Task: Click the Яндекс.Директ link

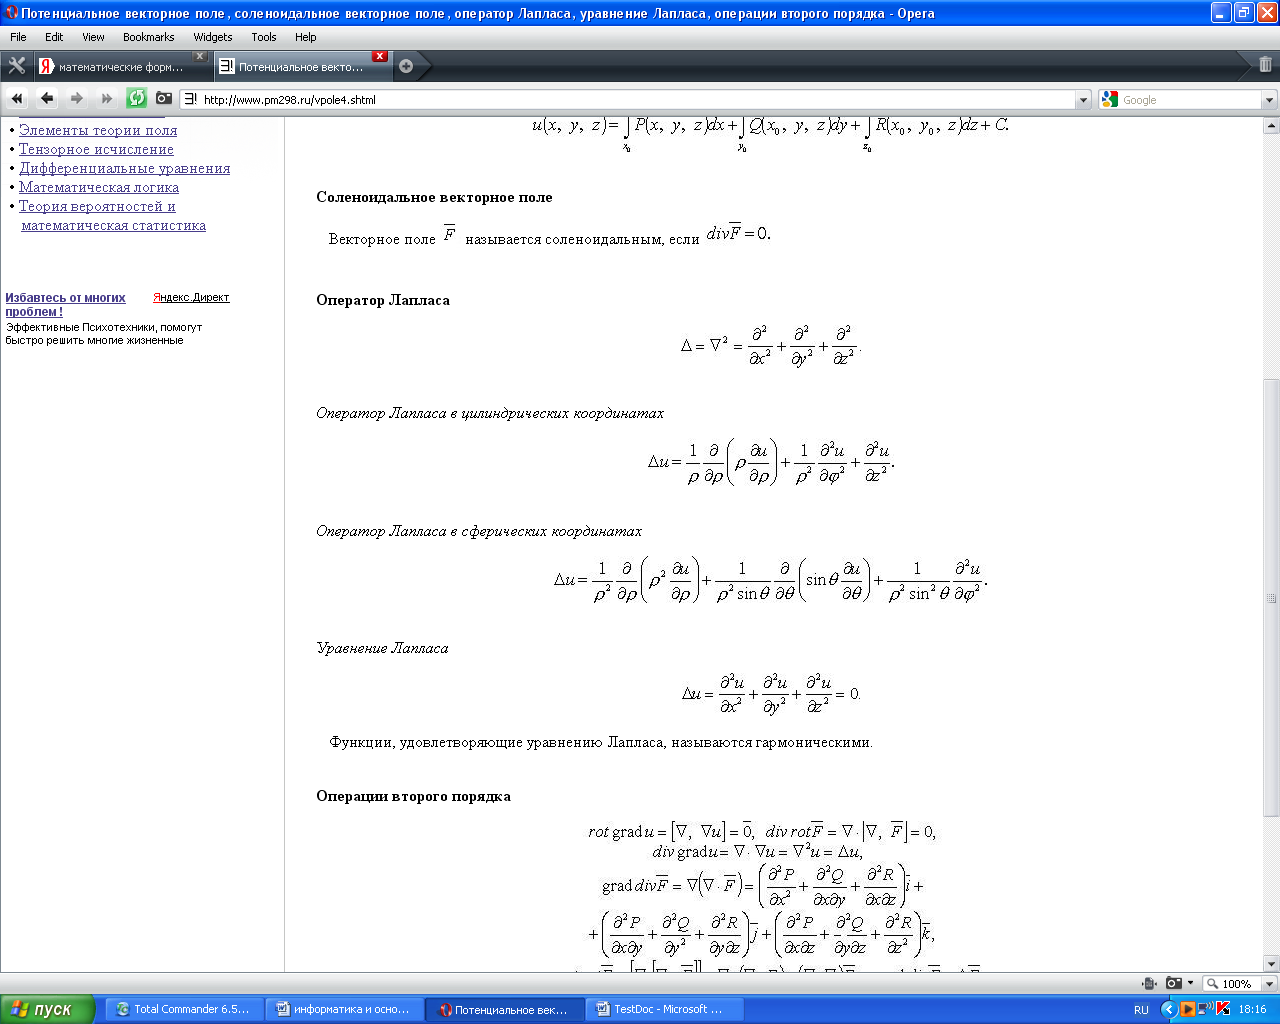Action: (x=191, y=297)
